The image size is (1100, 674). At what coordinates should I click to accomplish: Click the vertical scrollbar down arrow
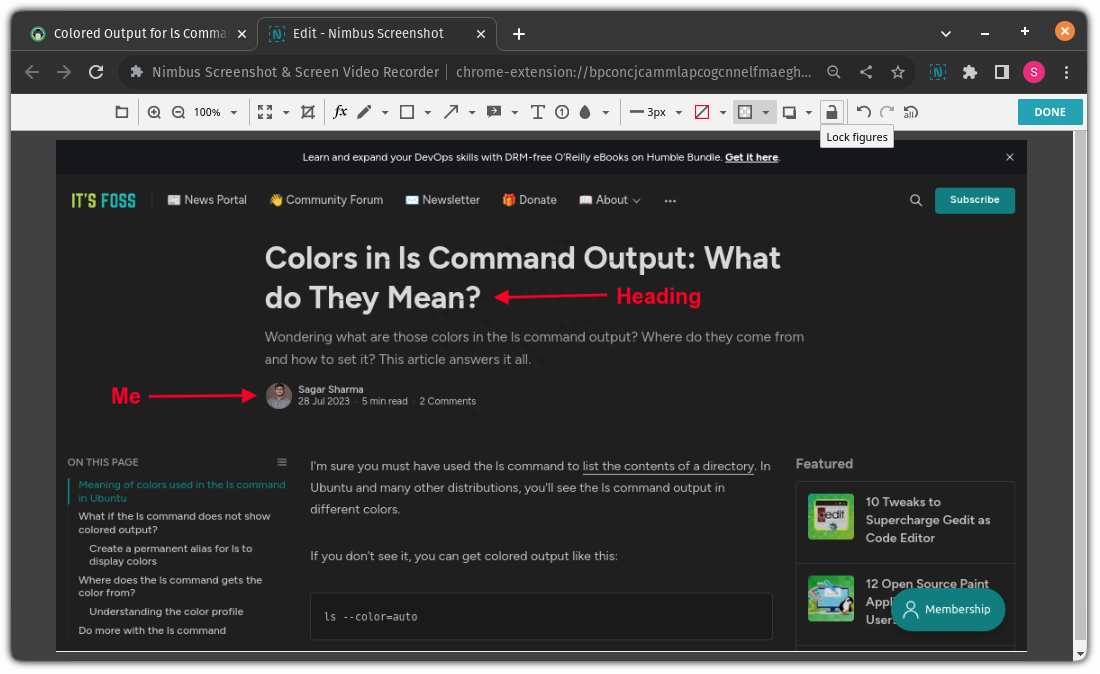click(1079, 653)
